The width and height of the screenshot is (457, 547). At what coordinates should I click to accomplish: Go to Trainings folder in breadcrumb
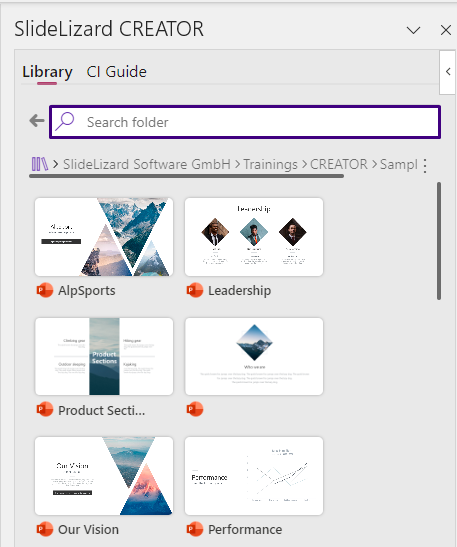(270, 164)
